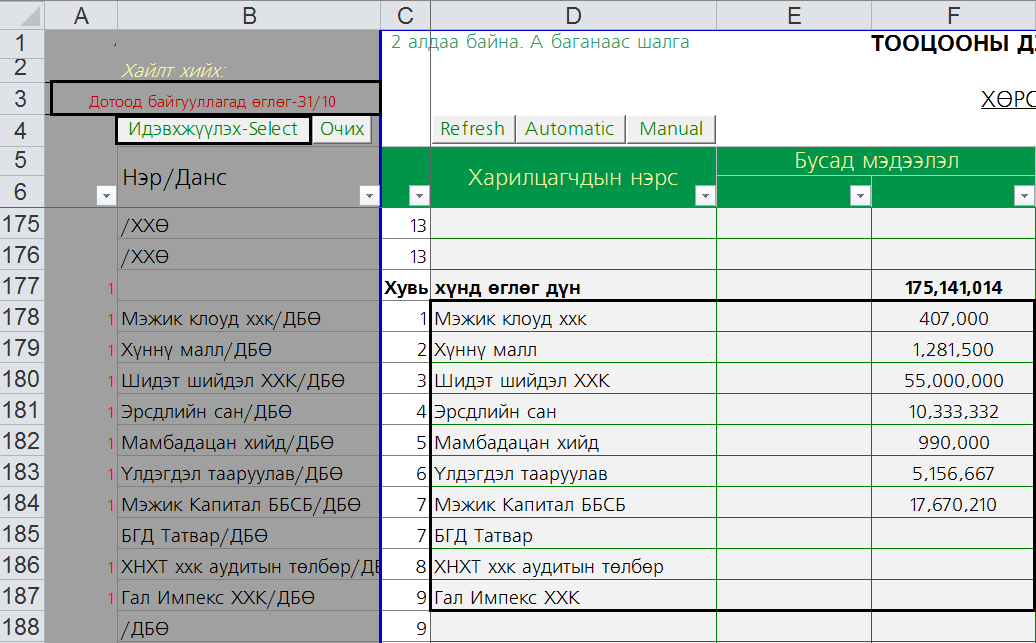The image size is (1036, 643).
Task: Click the Хайлт хийх label
Action: tap(173, 70)
